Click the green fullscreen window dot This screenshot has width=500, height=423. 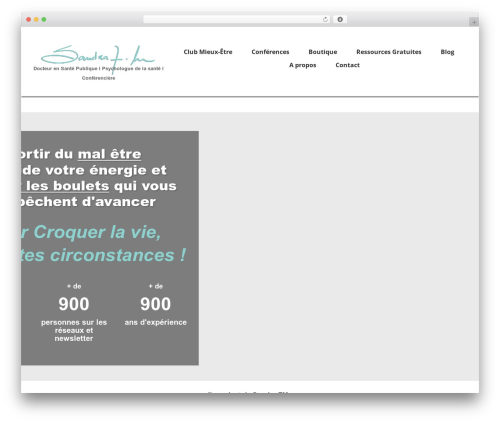44,20
